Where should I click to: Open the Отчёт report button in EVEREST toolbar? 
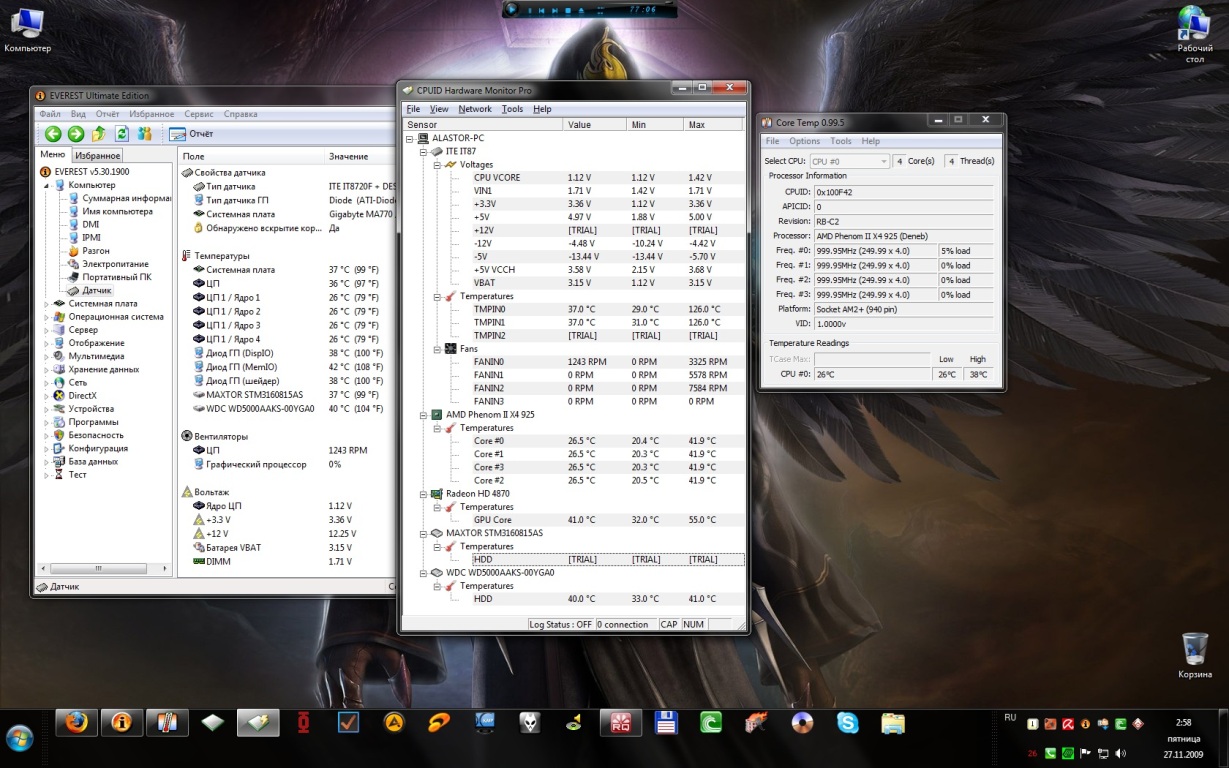coord(191,134)
